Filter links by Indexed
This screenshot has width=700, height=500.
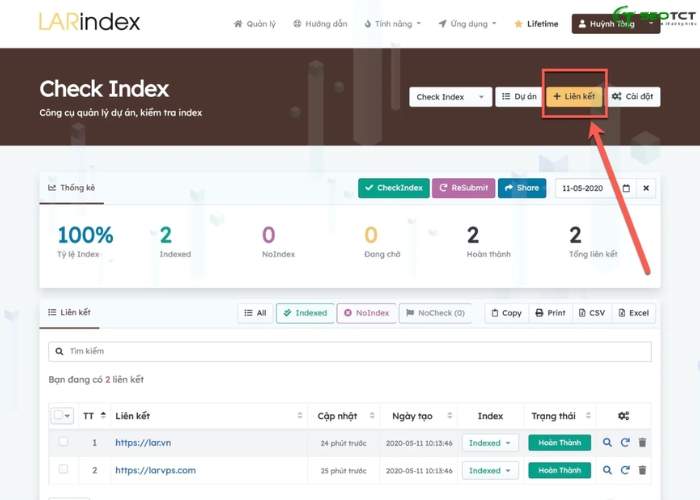[305, 313]
